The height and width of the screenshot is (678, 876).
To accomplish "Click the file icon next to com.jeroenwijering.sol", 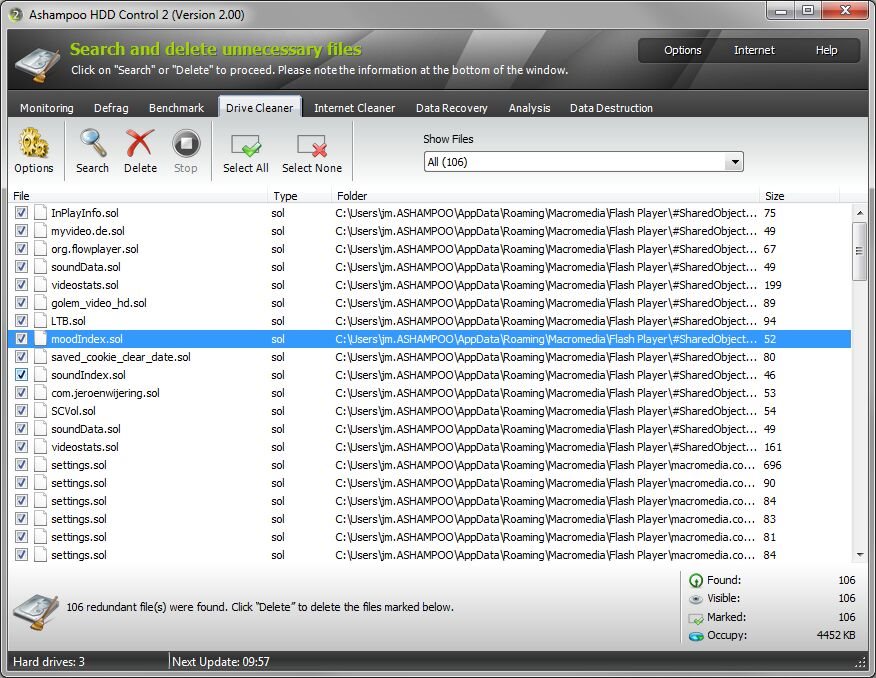I will coord(40,393).
